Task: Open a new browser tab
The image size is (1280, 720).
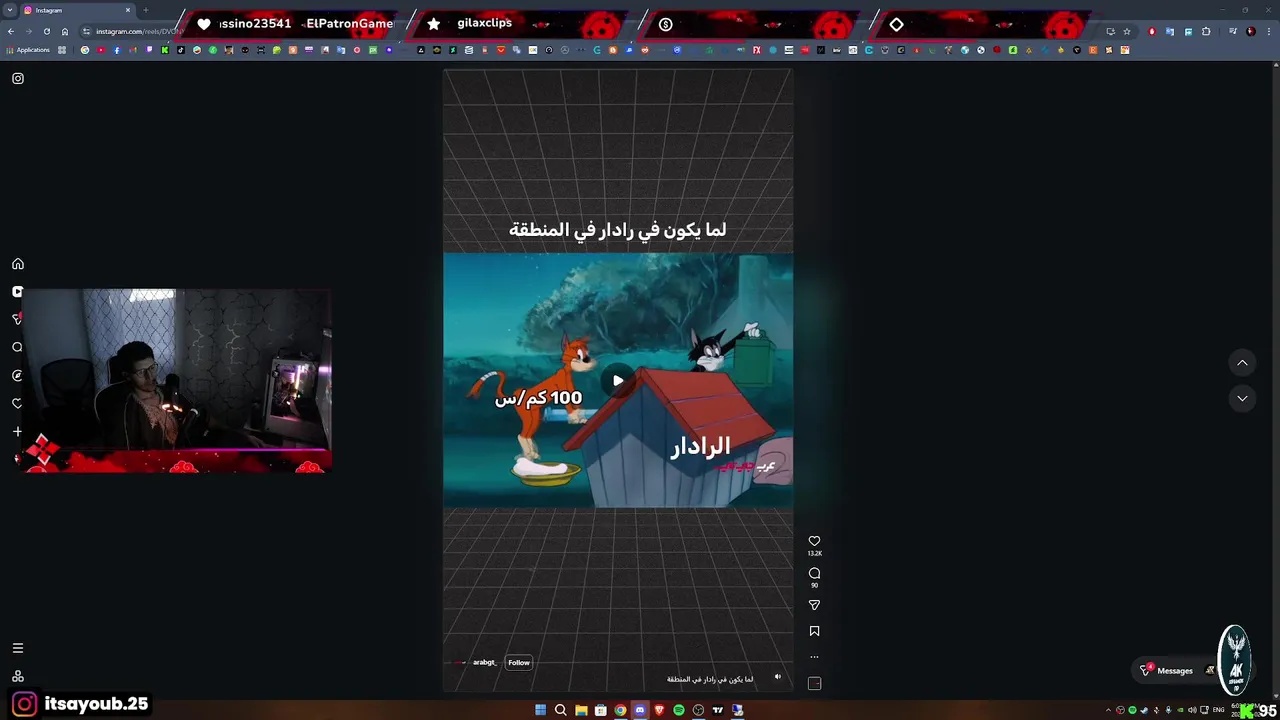Action: [x=146, y=10]
